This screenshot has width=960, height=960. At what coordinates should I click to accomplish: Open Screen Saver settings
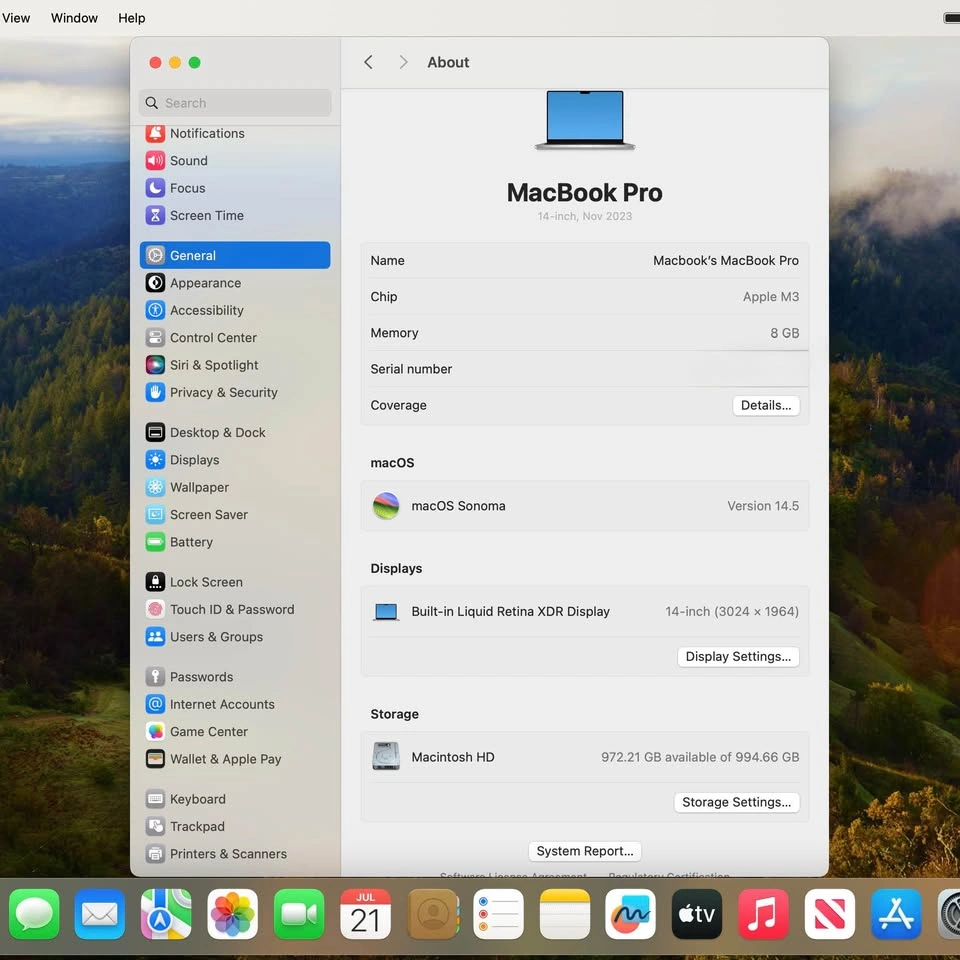coord(234,514)
